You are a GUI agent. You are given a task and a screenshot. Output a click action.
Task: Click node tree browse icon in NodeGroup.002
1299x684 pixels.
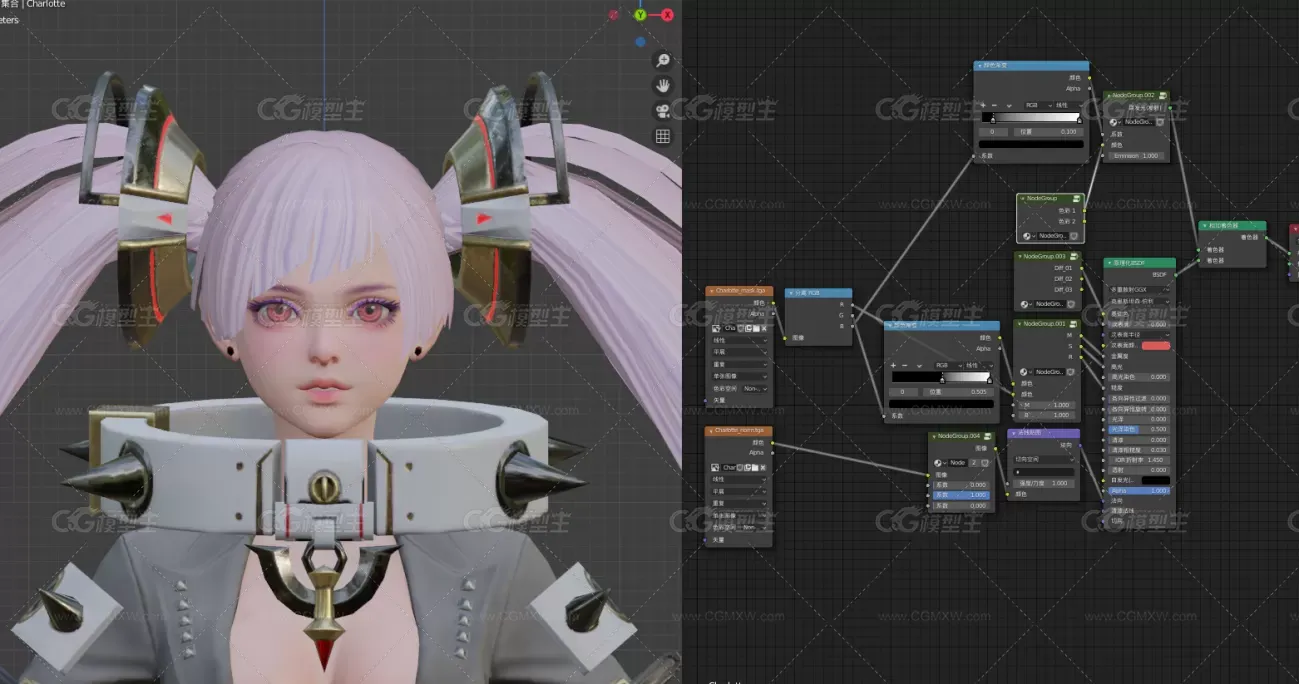pyautogui.click(x=1115, y=122)
